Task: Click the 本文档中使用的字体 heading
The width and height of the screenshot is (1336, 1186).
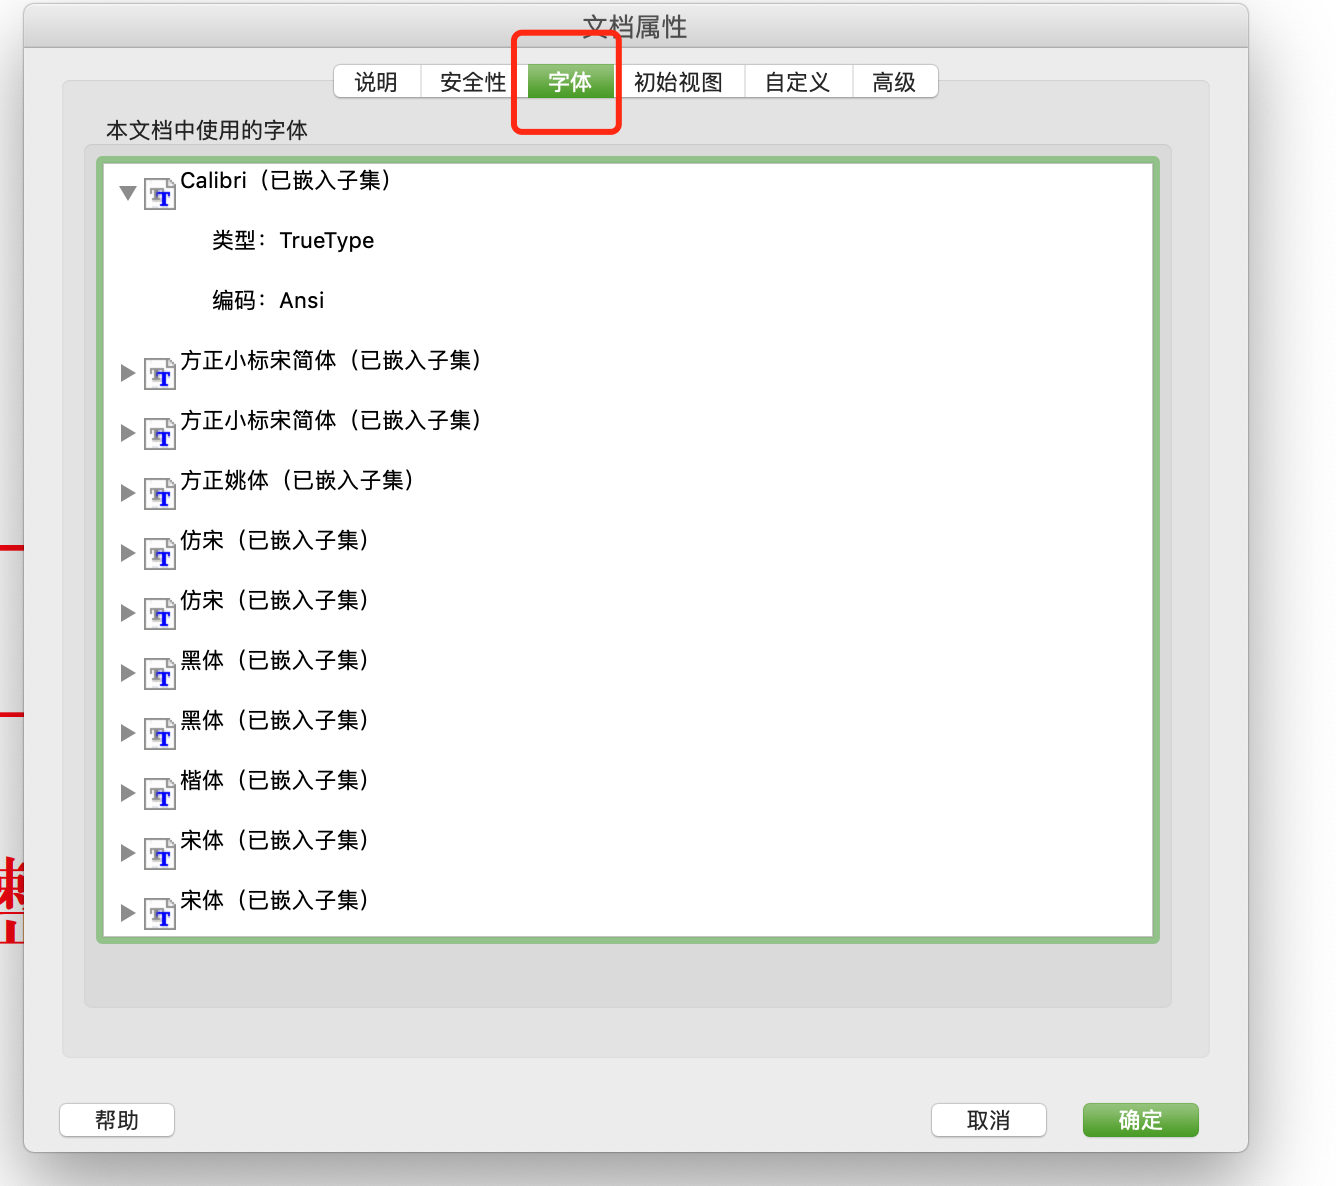Action: tap(207, 130)
